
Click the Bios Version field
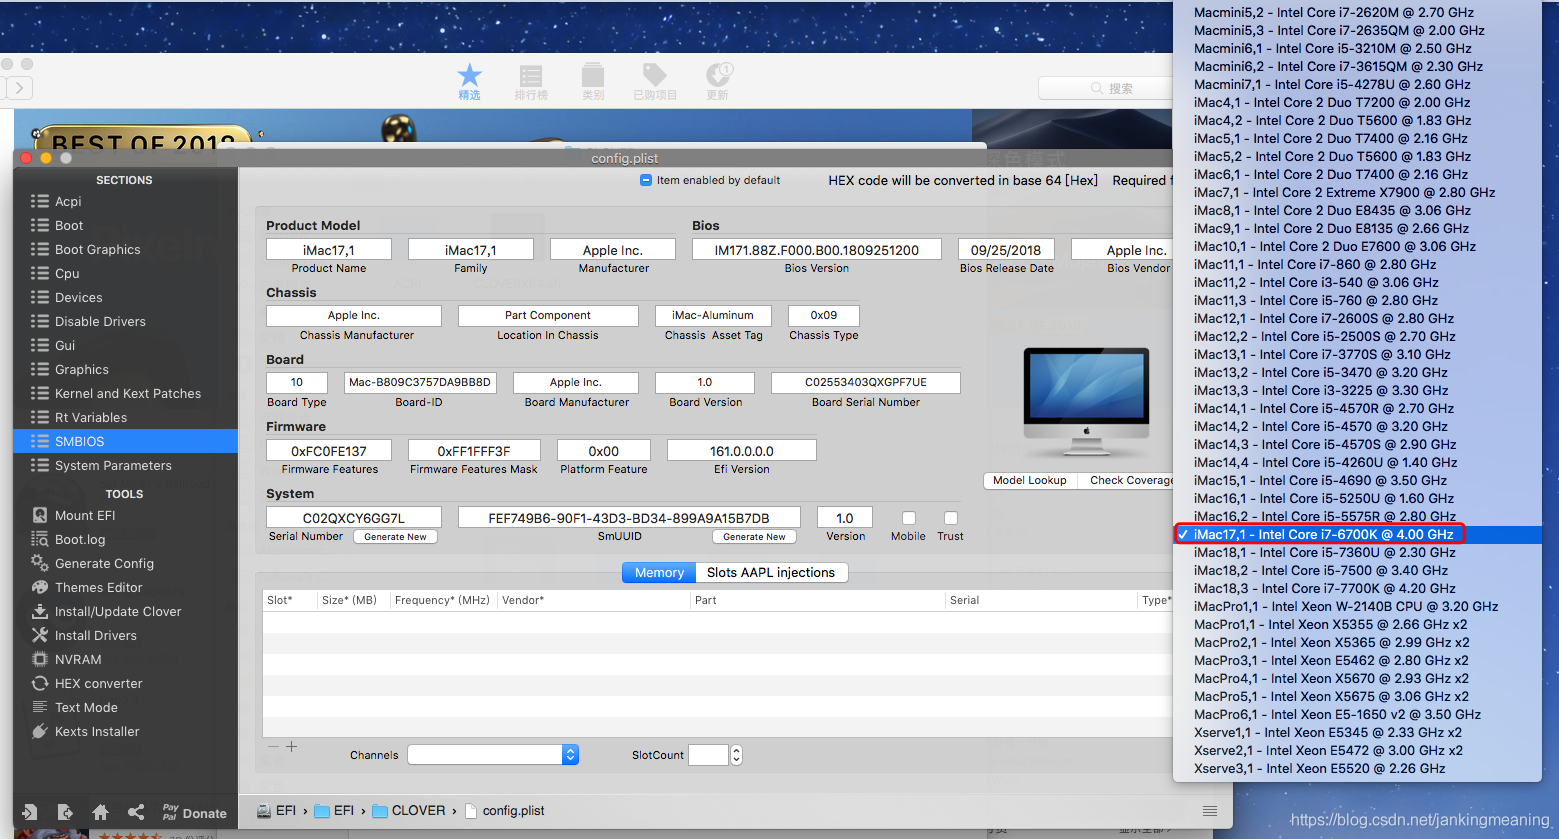point(817,250)
